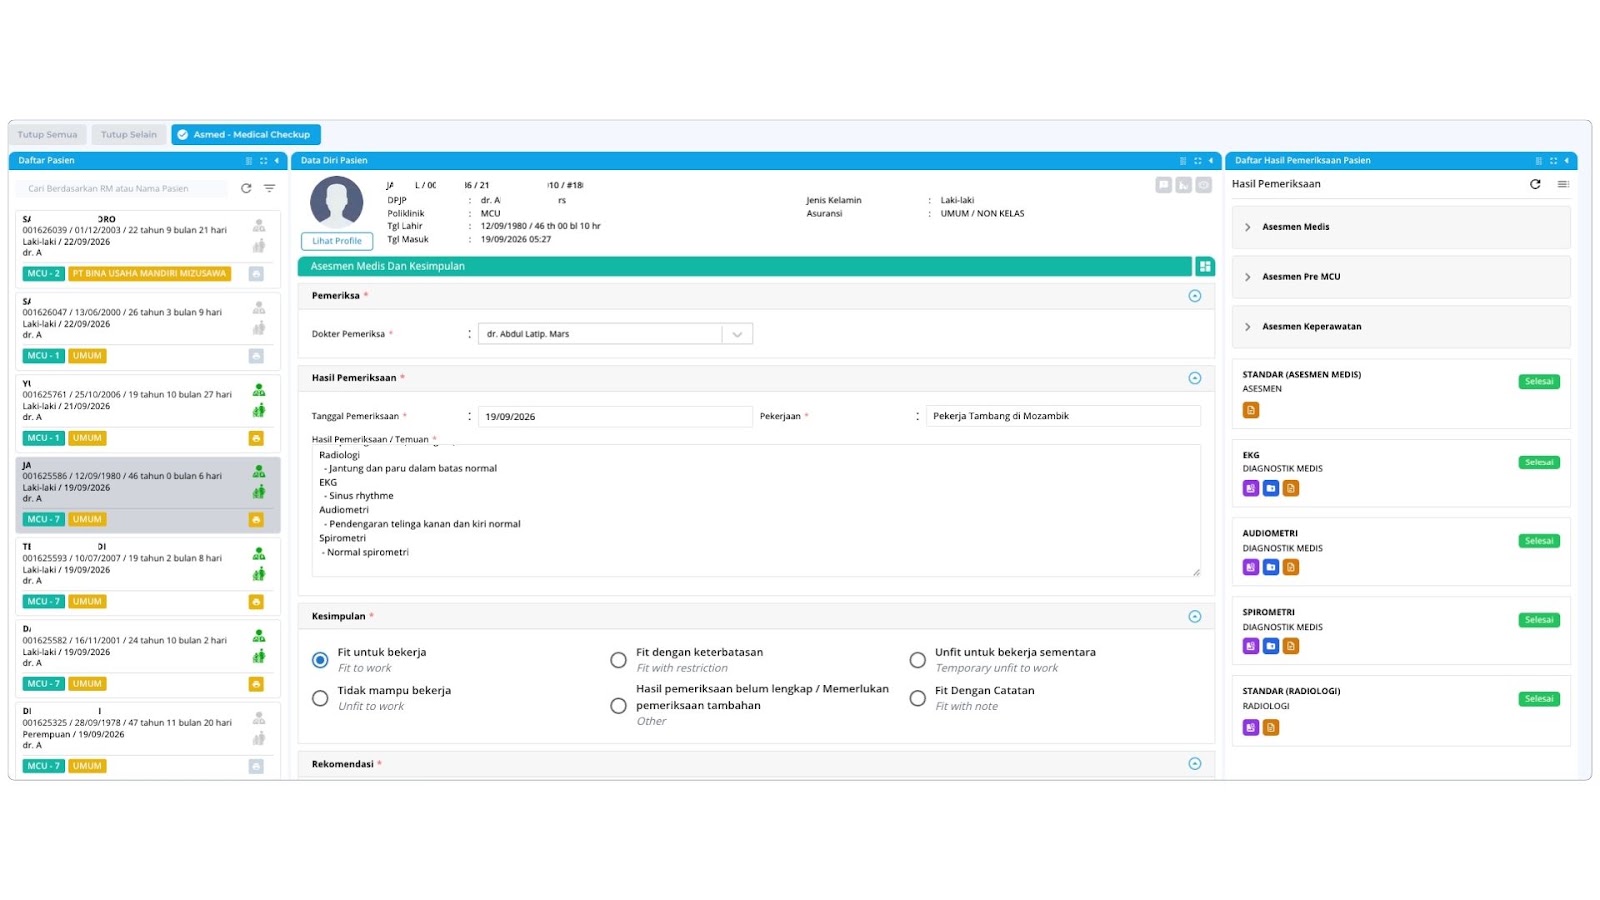Collapse the Rekomendasi section

click(1194, 764)
